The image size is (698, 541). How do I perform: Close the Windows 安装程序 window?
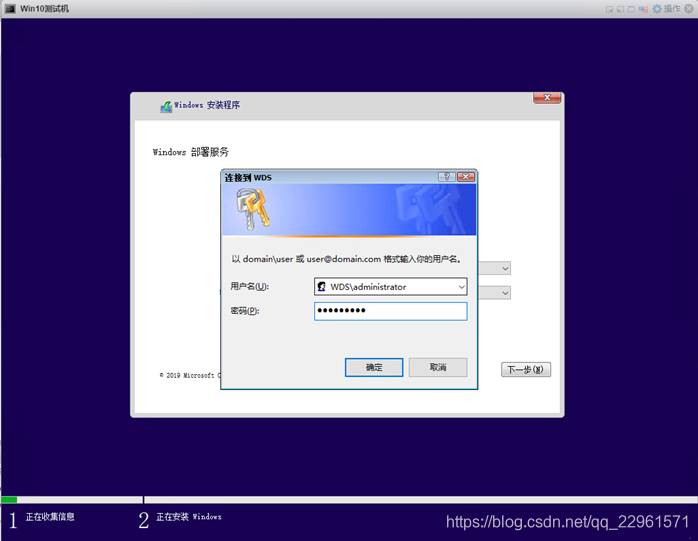click(x=546, y=98)
